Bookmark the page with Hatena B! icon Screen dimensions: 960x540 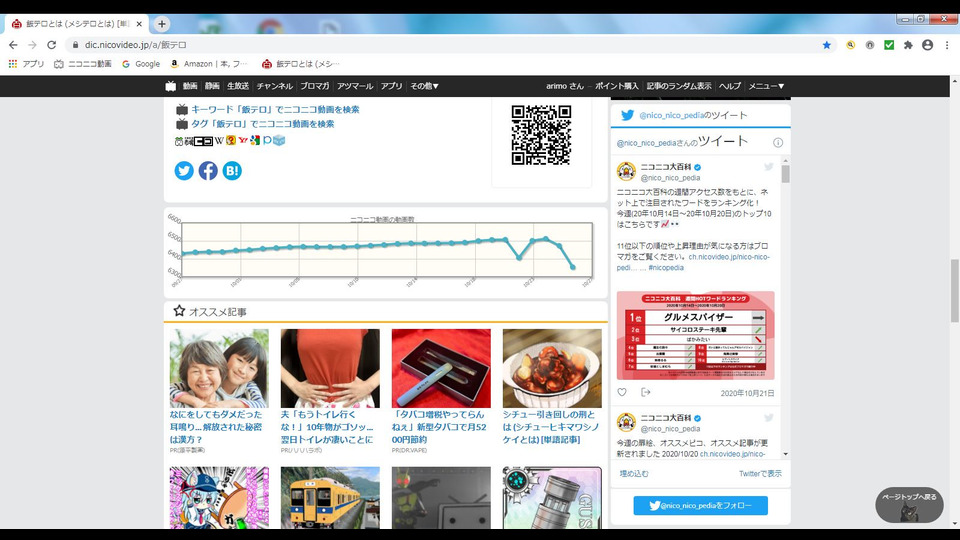click(232, 170)
